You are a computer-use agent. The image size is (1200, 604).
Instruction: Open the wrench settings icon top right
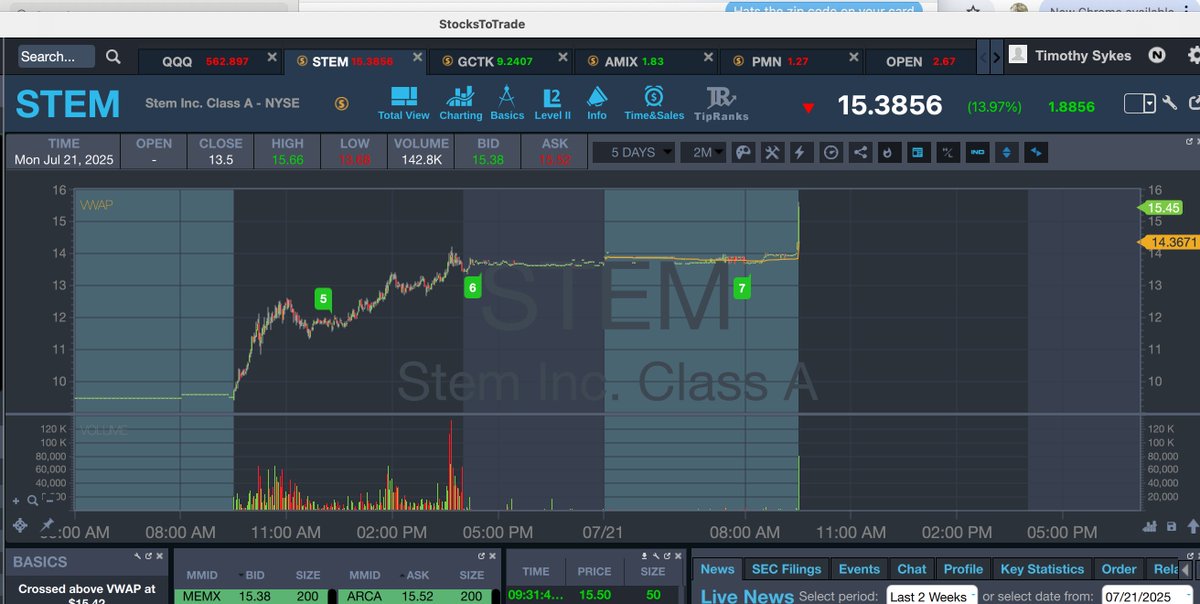click(x=1172, y=103)
